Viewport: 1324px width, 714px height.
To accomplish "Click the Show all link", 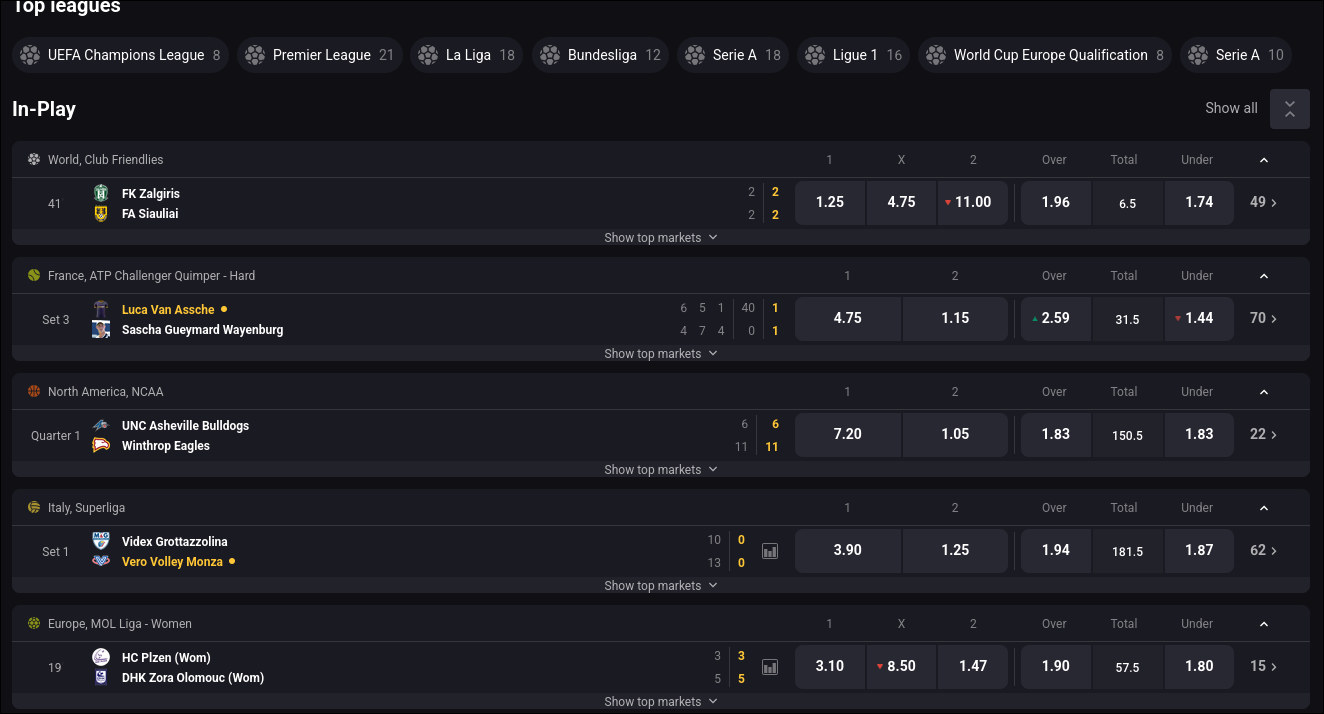I will tap(1231, 108).
